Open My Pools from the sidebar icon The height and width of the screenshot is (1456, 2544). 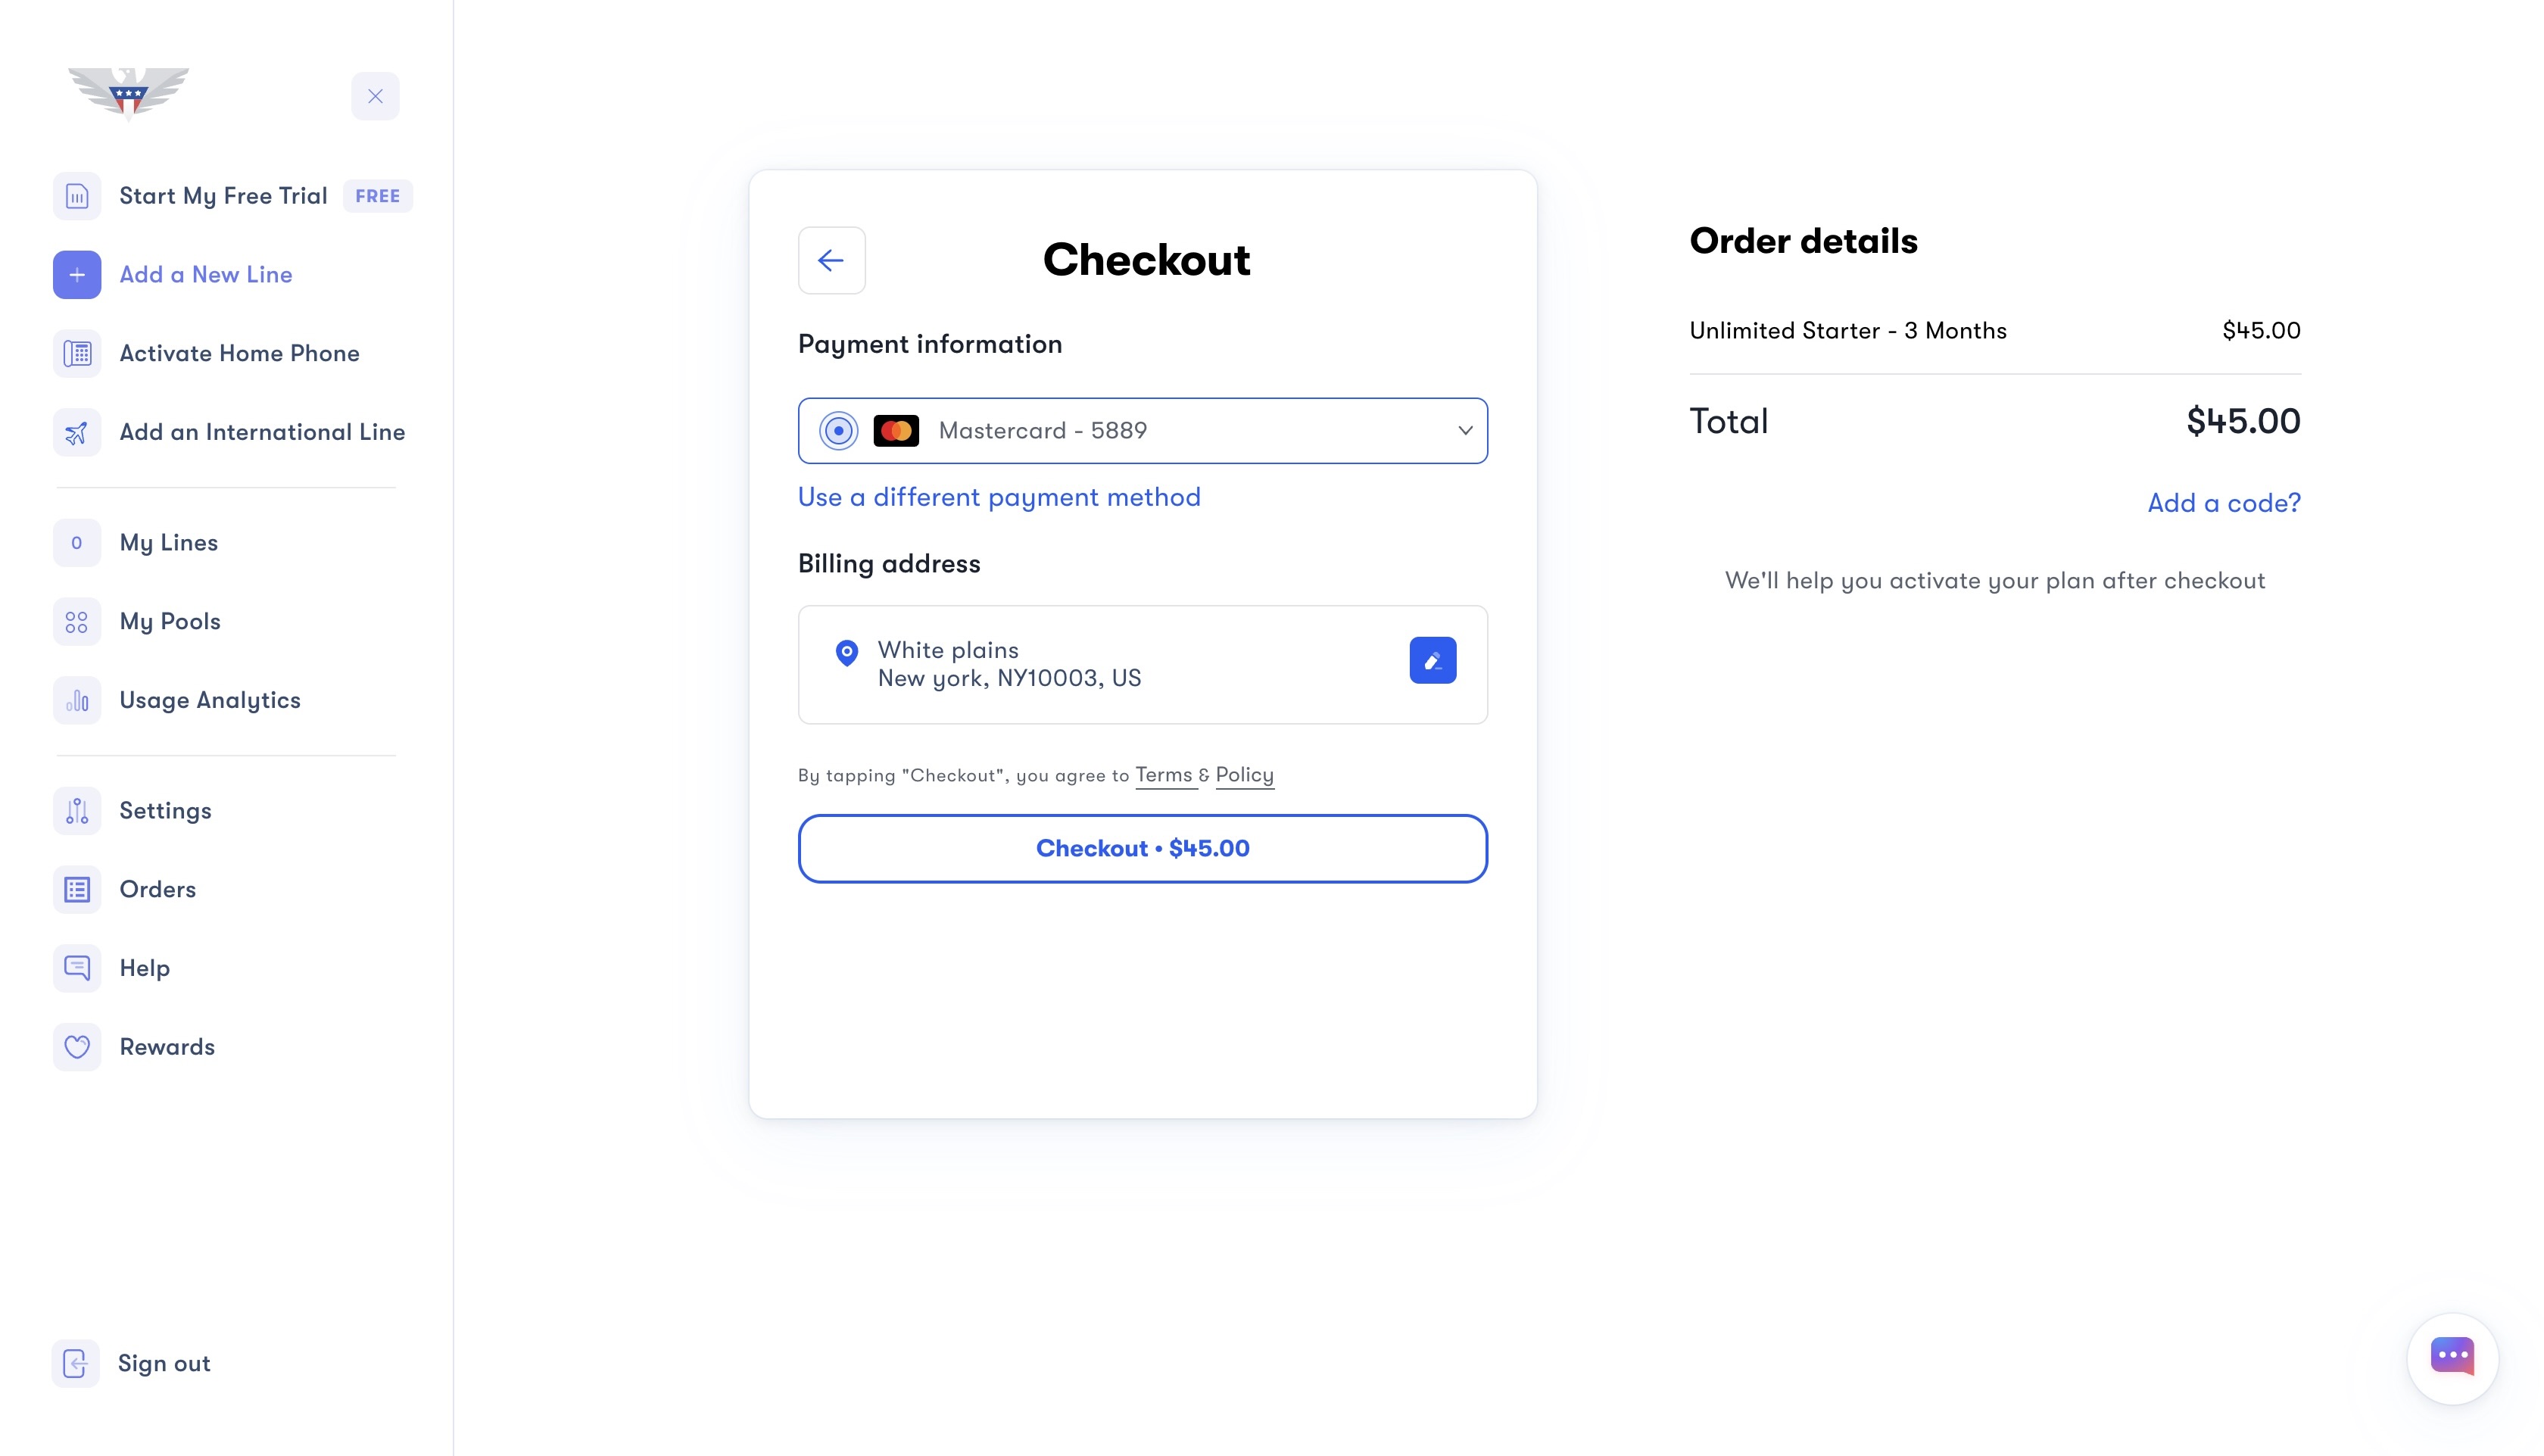76,621
